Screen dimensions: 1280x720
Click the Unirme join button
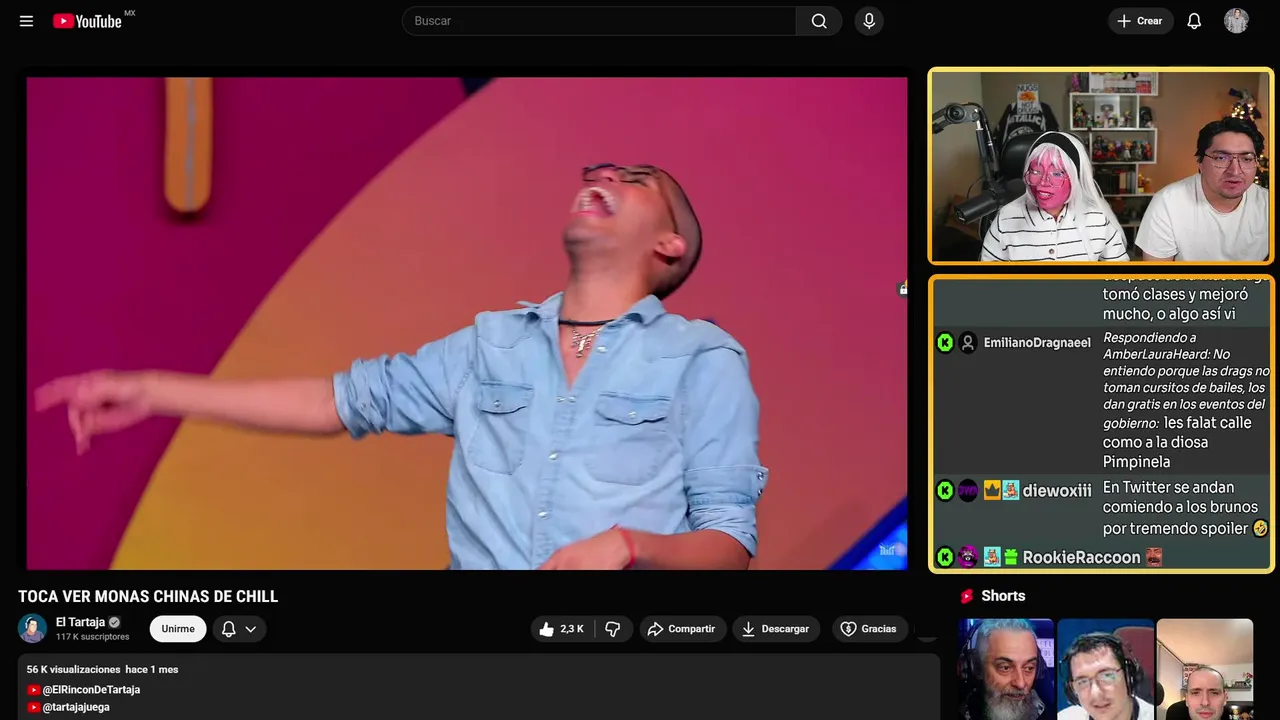(178, 629)
